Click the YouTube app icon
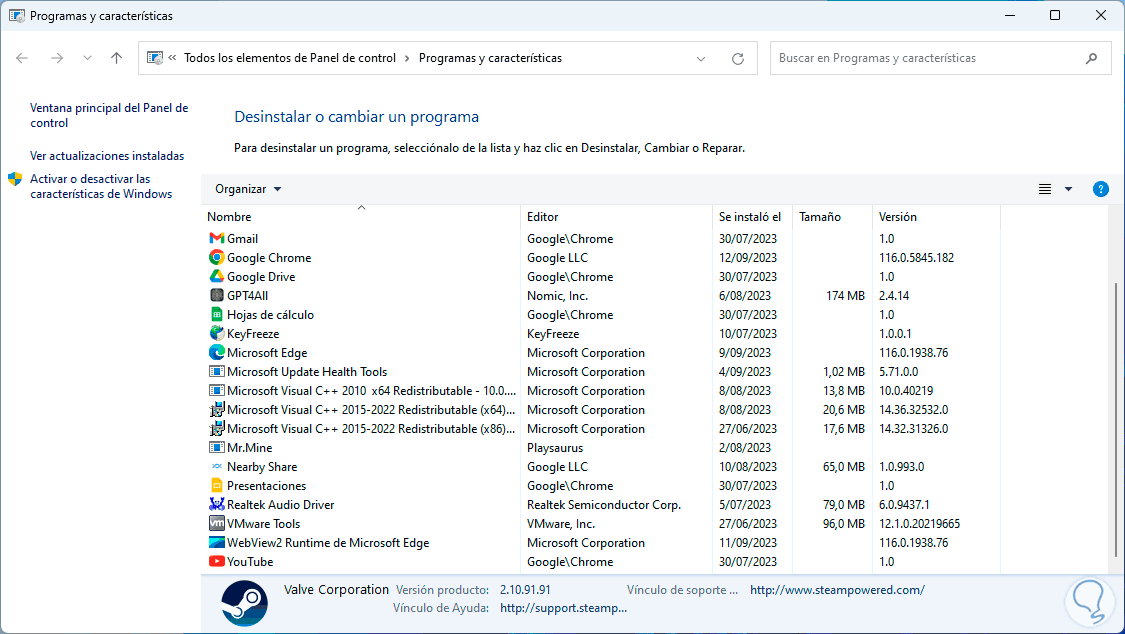 pos(216,562)
